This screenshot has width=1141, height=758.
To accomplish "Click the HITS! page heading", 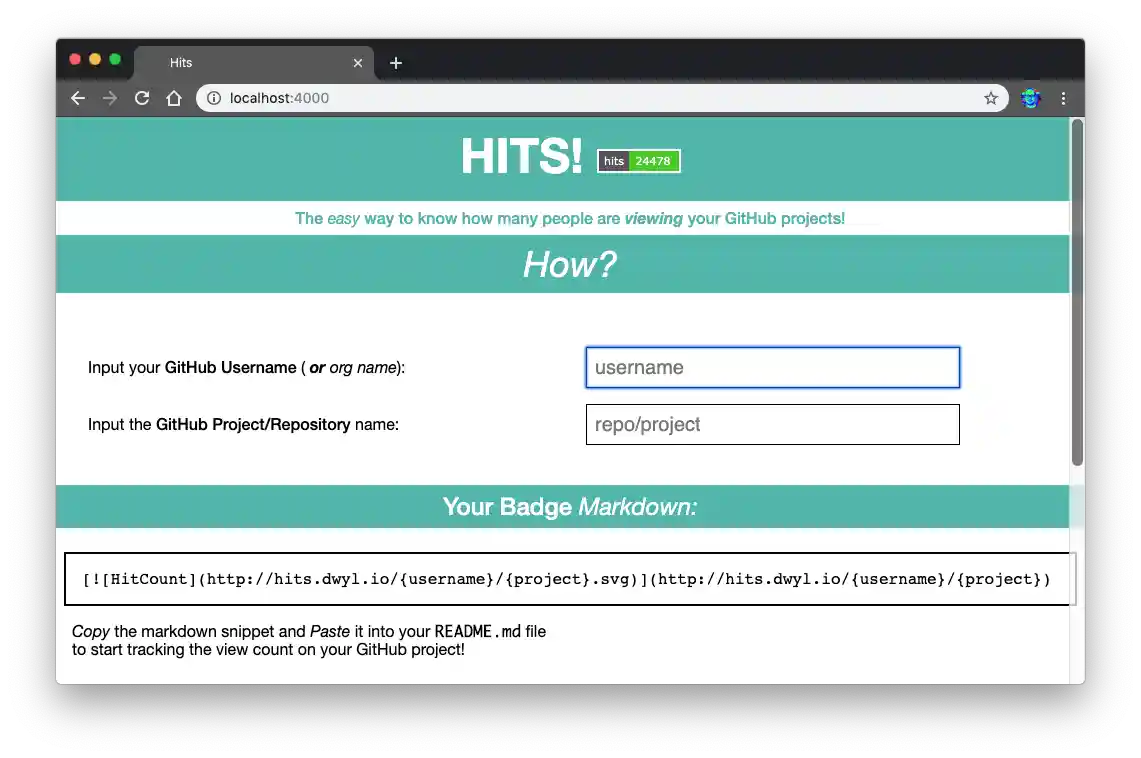I will pyautogui.click(x=521, y=157).
